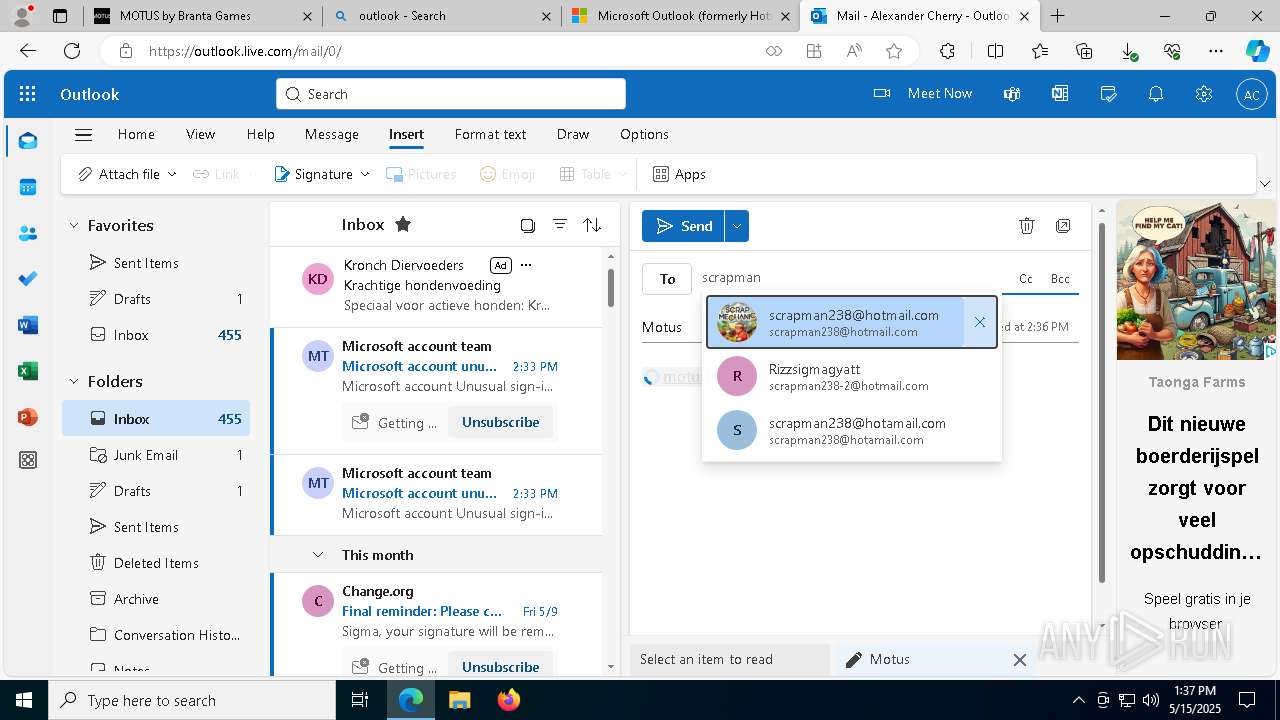The height and width of the screenshot is (720, 1280).
Task: Open Calendar in the left rail
Action: tap(28, 187)
